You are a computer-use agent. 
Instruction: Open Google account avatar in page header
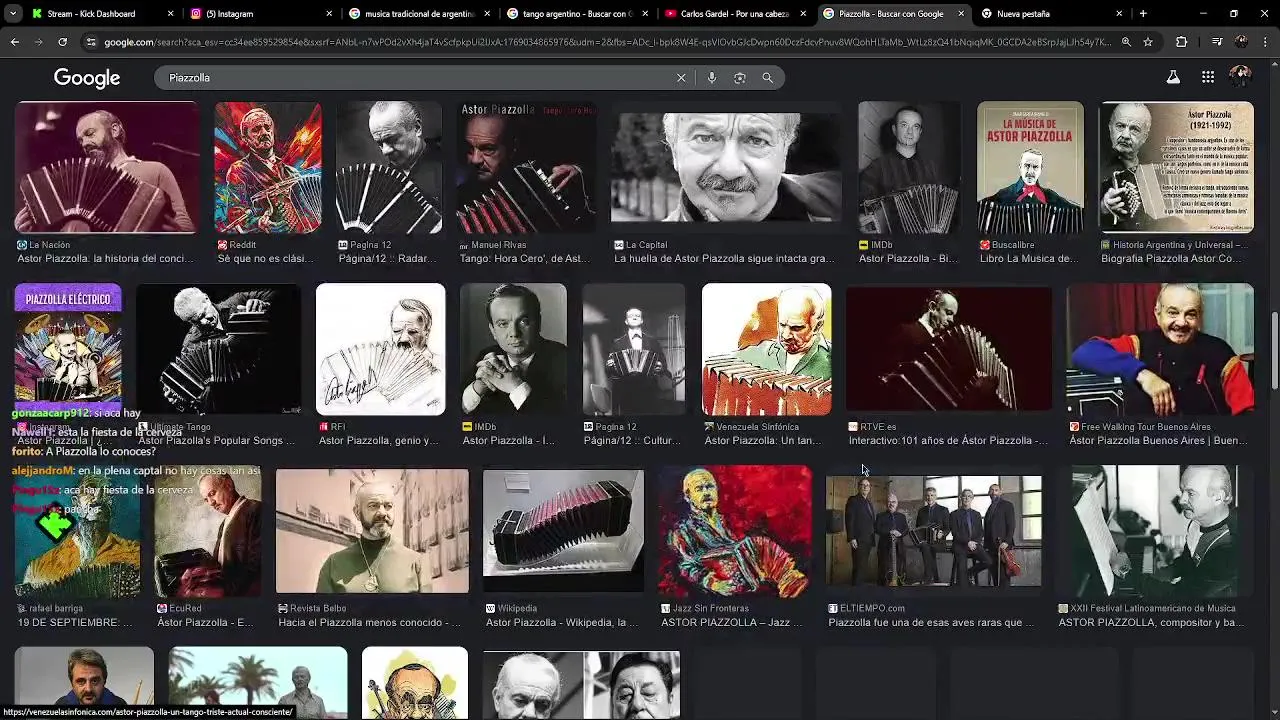click(1240, 77)
